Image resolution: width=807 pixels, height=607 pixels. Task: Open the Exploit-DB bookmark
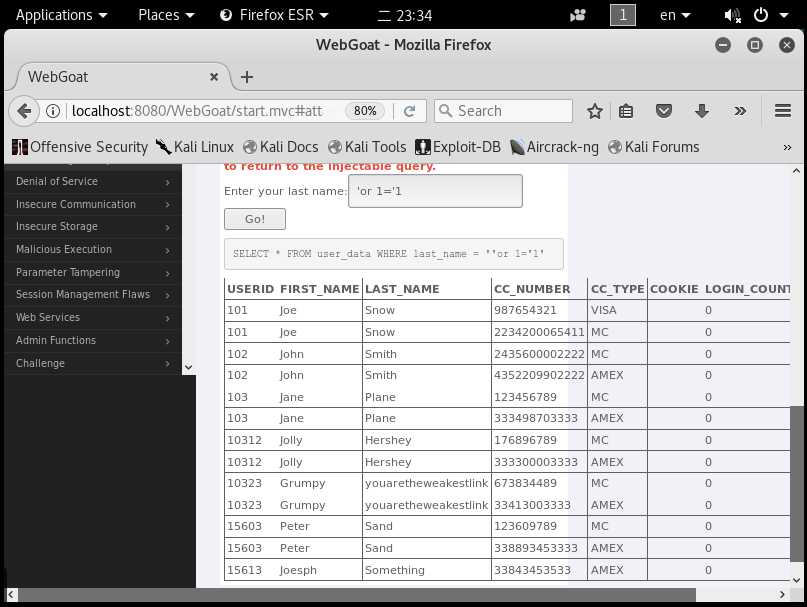click(x=458, y=147)
